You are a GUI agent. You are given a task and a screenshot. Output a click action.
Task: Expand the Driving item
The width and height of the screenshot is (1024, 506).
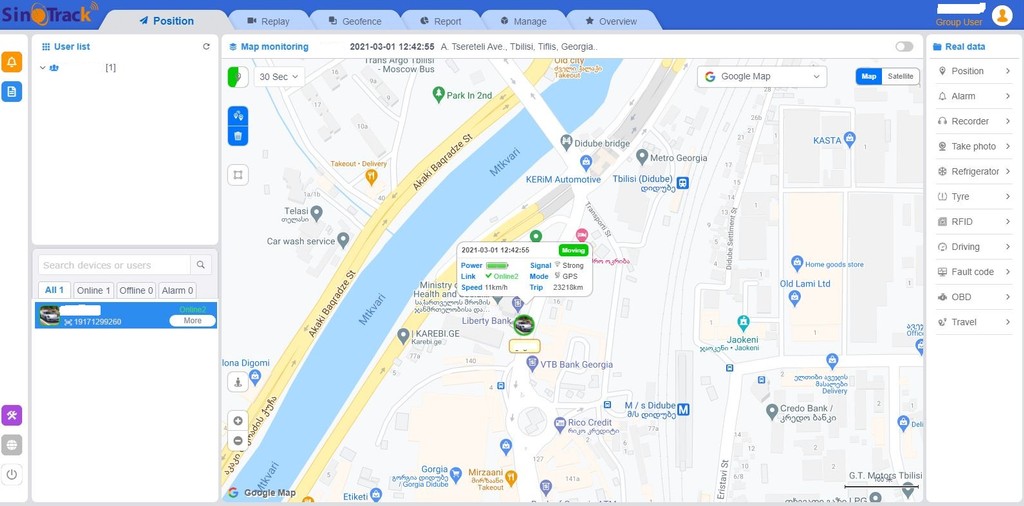pos(974,247)
